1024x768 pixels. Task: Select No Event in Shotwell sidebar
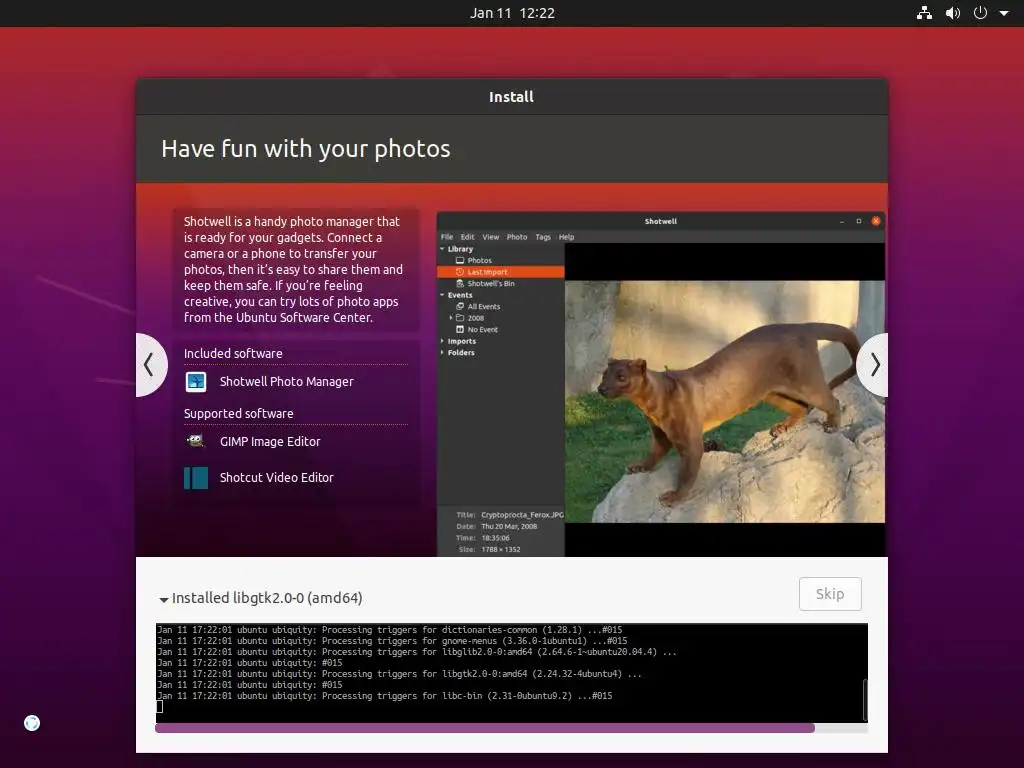click(x=482, y=330)
